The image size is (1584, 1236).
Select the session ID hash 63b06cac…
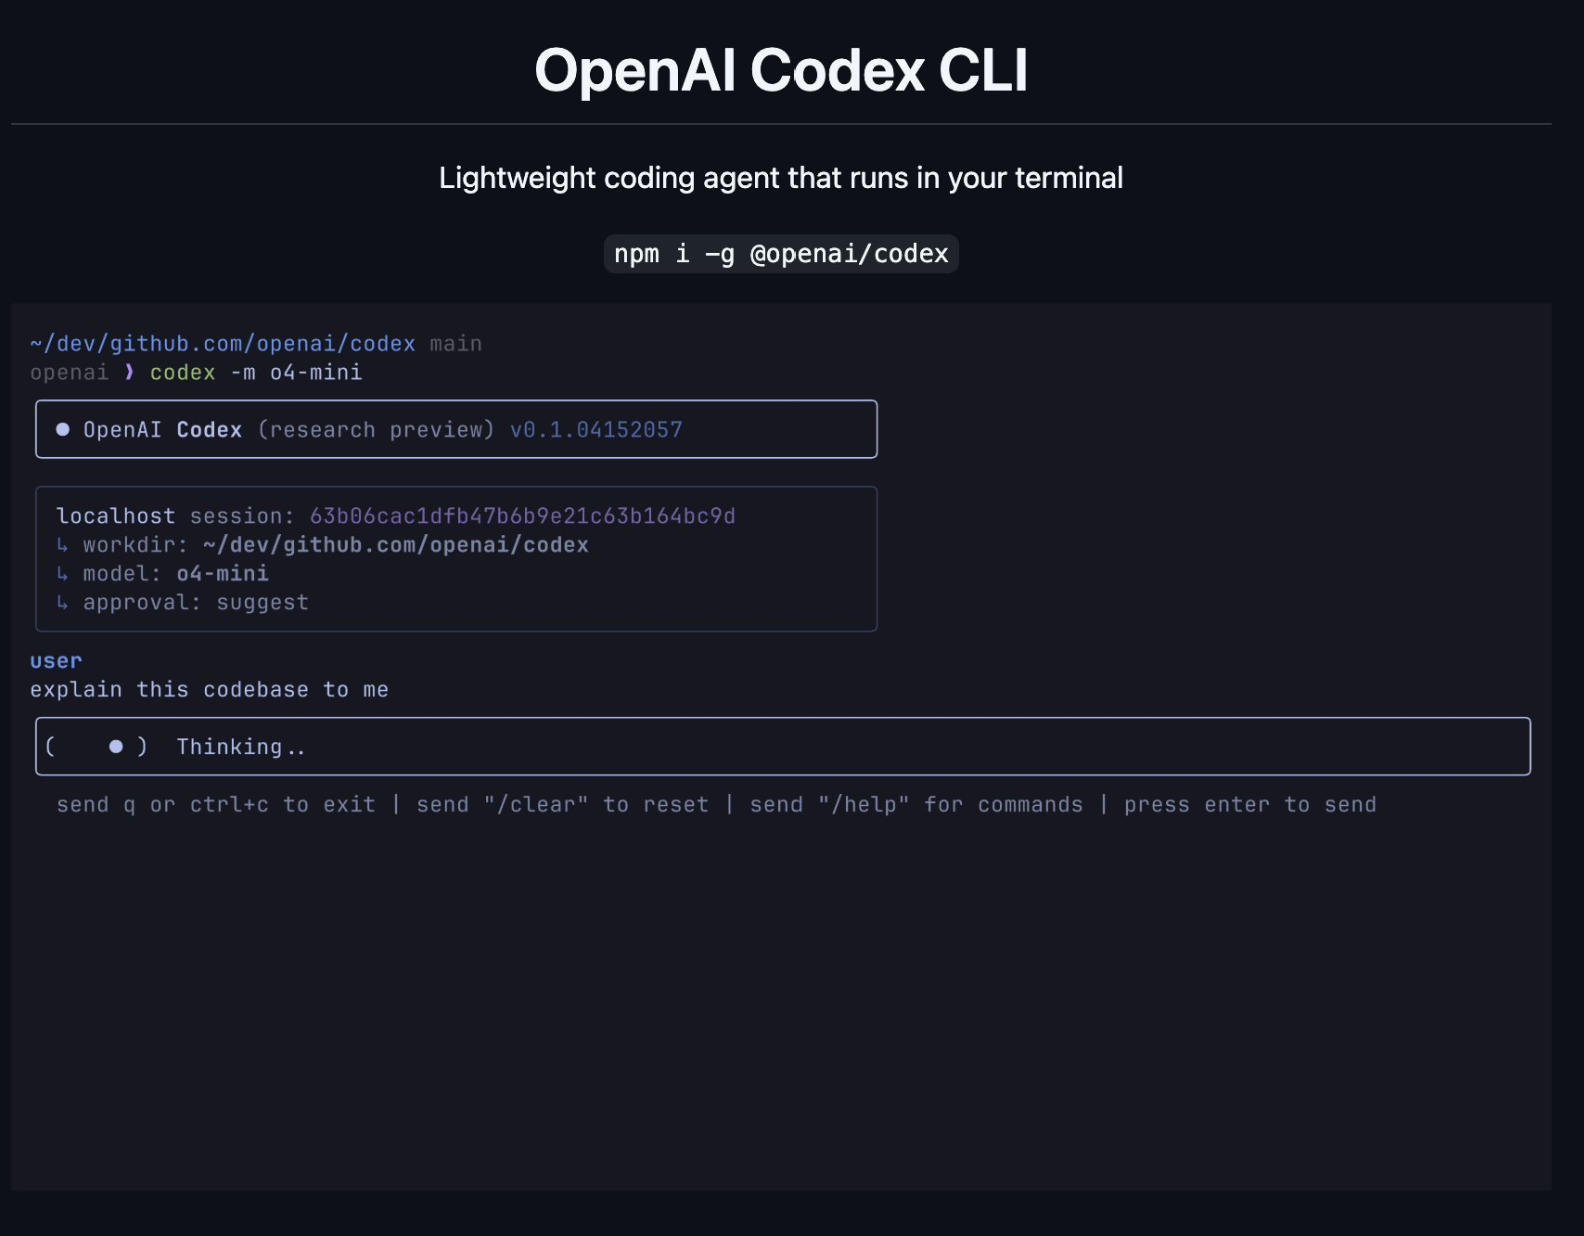(x=523, y=516)
